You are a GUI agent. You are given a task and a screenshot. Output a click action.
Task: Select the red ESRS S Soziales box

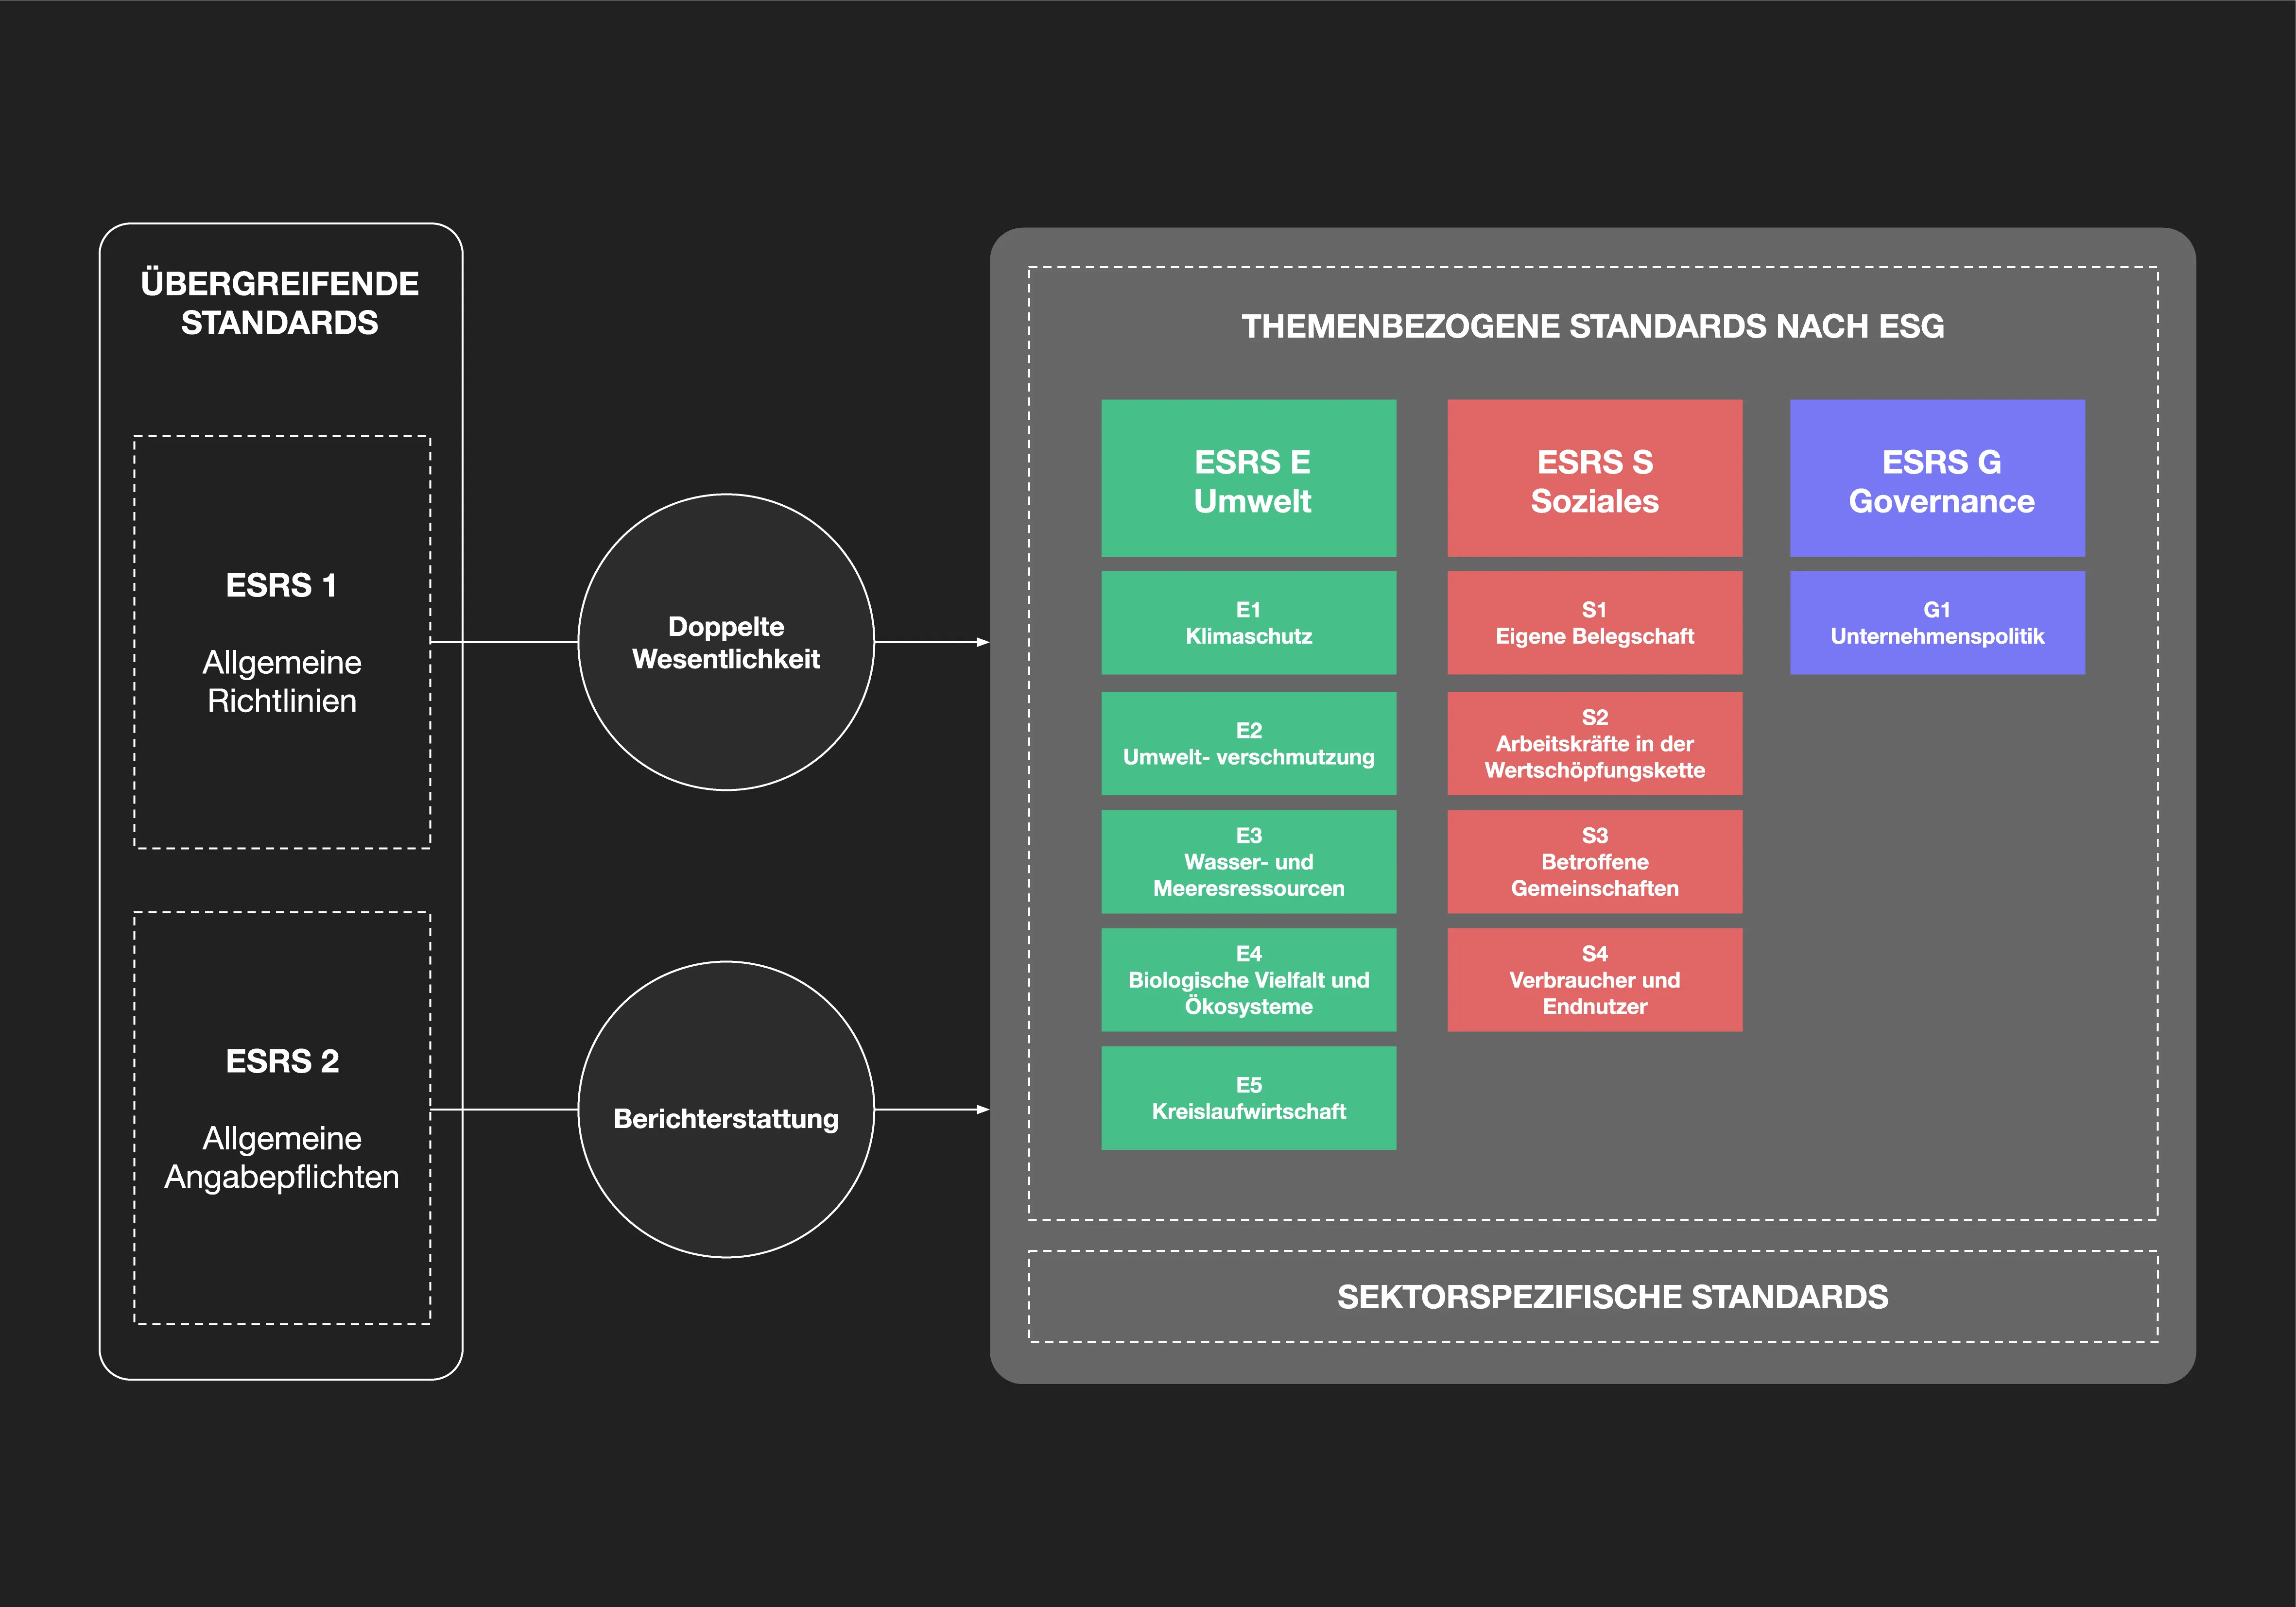[x=1594, y=478]
